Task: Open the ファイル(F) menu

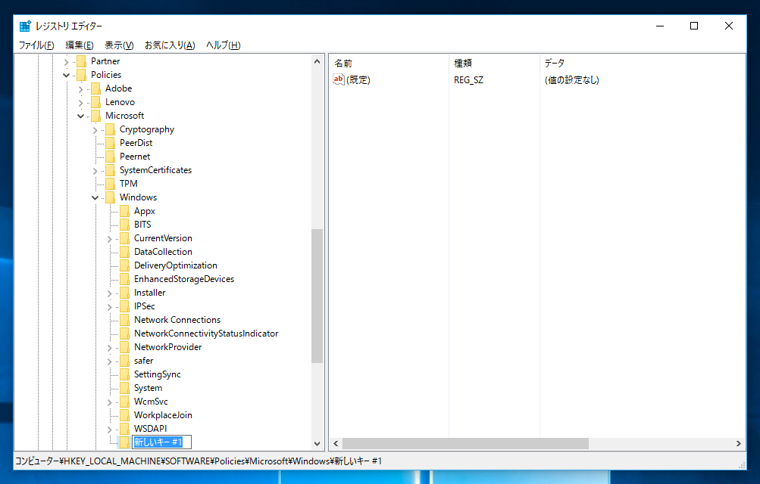Action: pyautogui.click(x=36, y=45)
